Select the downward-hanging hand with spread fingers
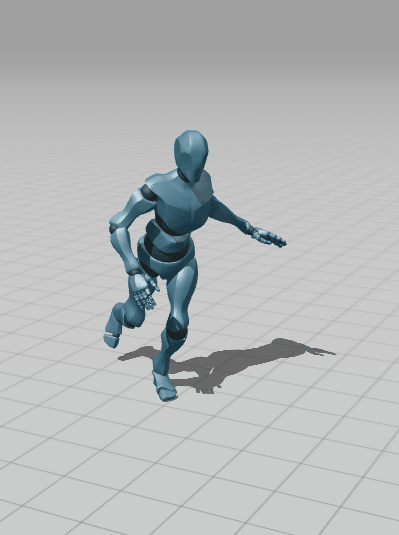 pyautogui.click(x=144, y=291)
